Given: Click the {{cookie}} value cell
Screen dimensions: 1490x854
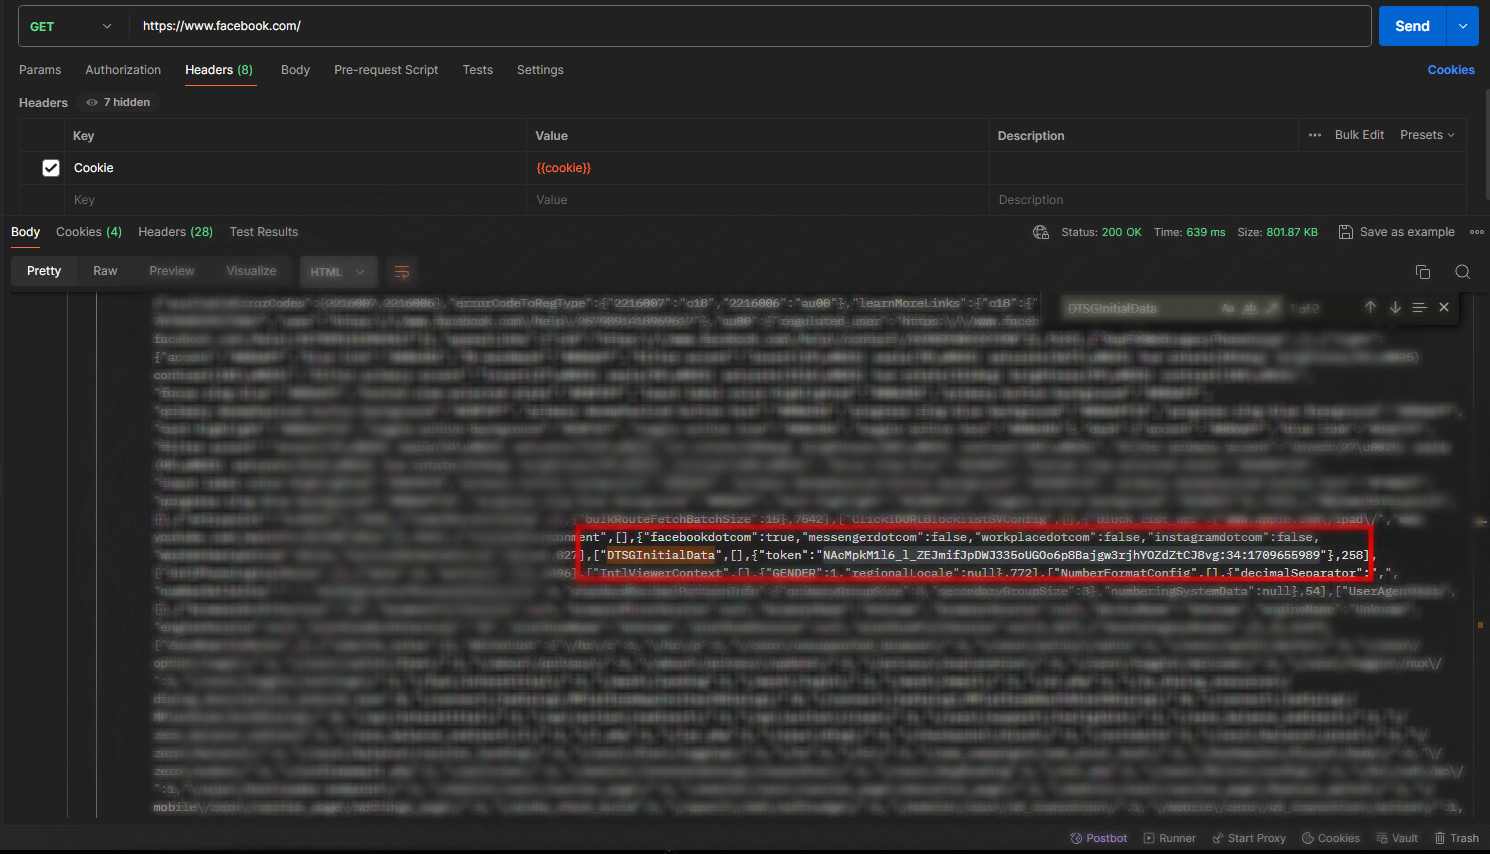Looking at the screenshot, I should click(x=758, y=168).
